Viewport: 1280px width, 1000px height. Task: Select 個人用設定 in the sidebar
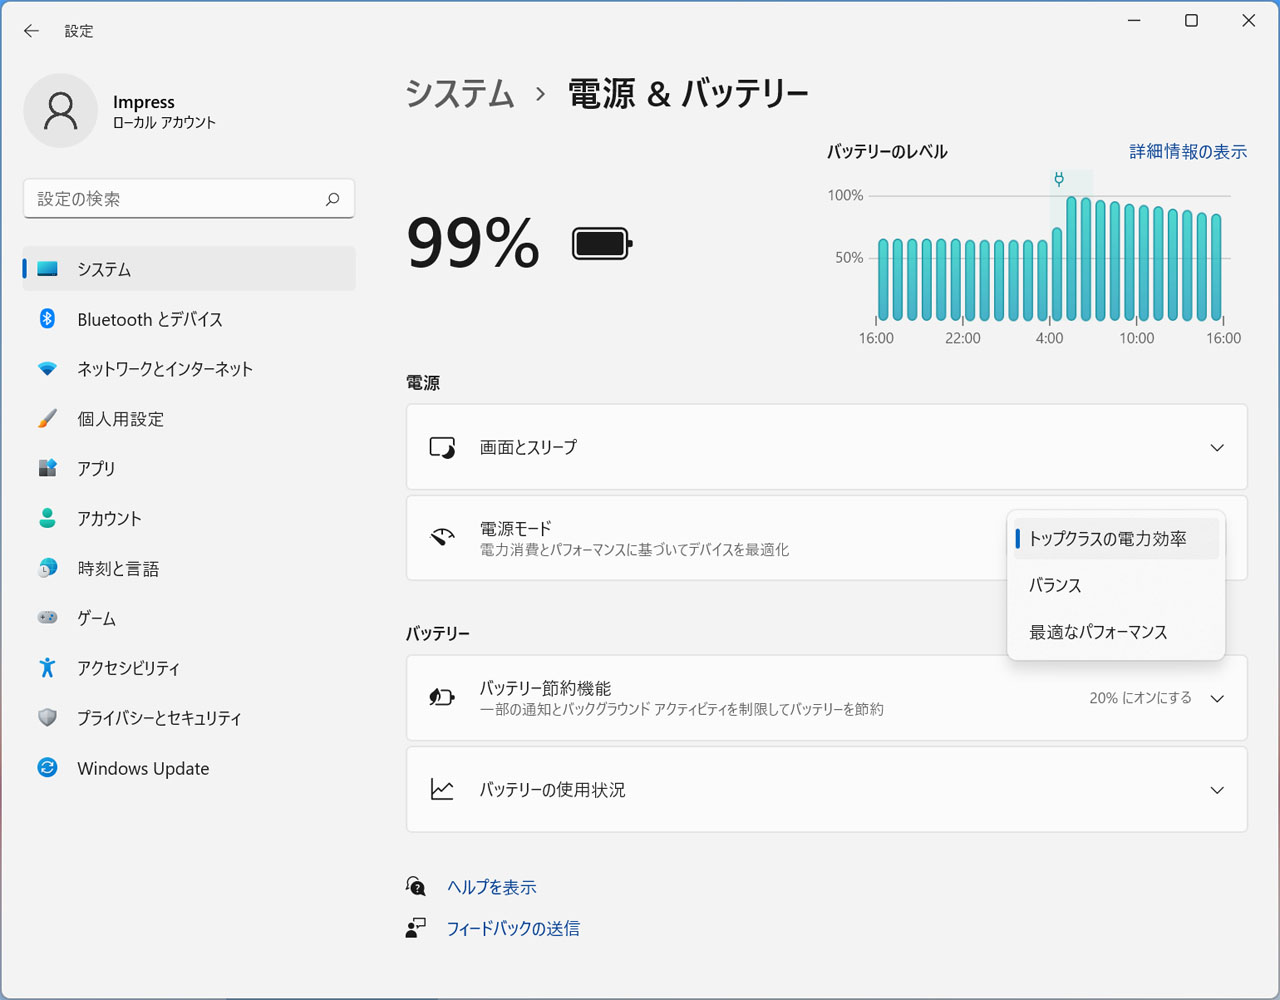[x=120, y=419]
